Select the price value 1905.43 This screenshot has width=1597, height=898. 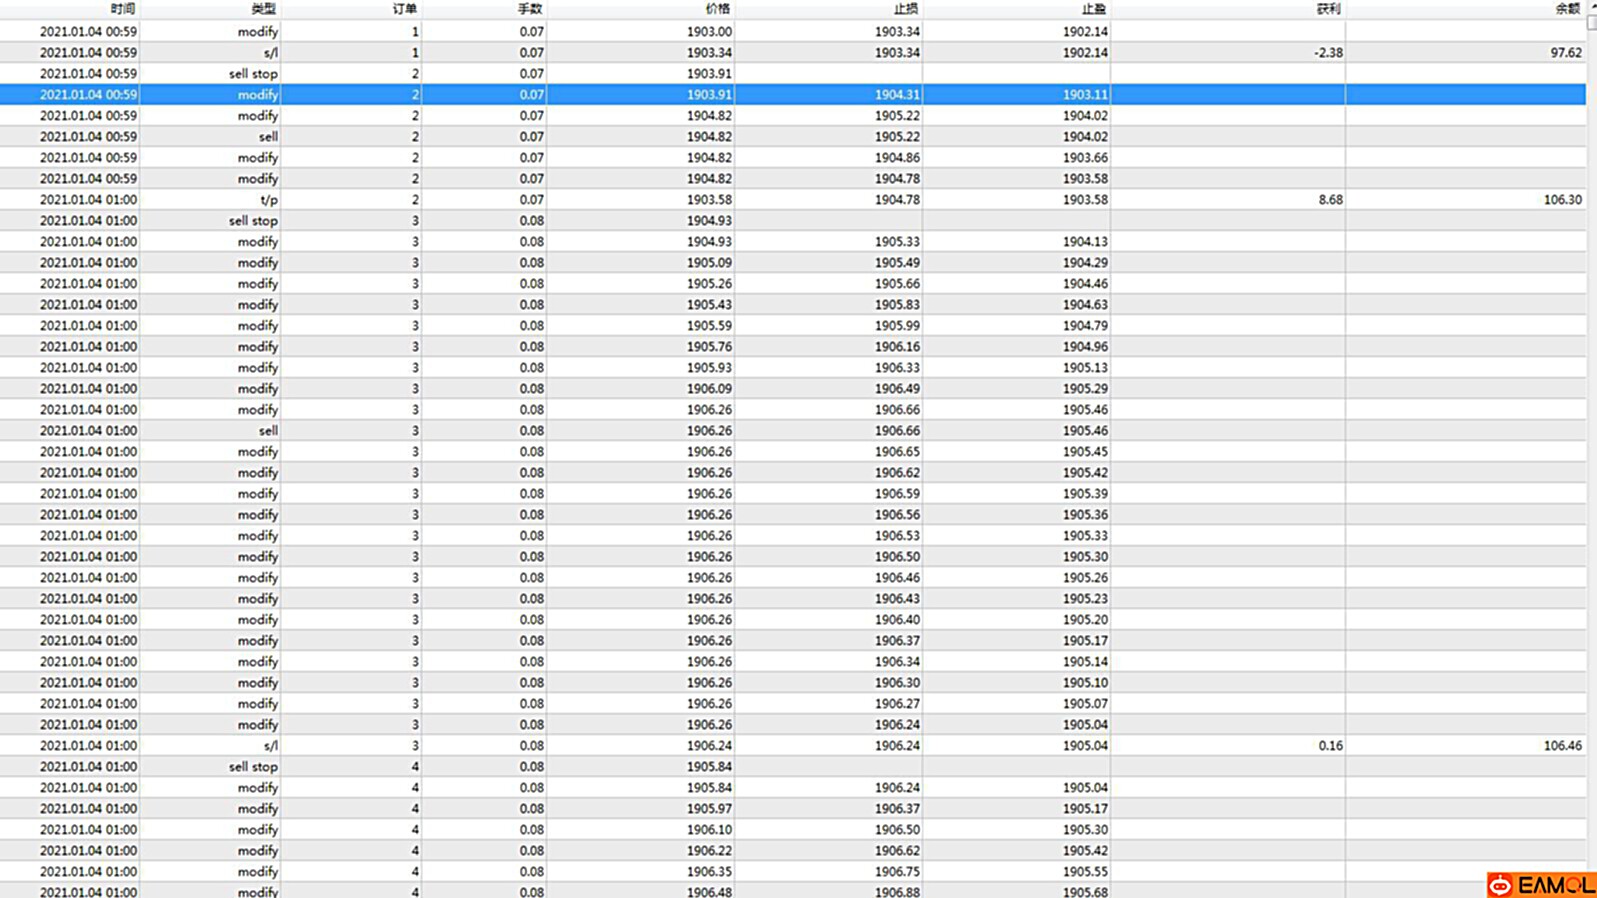pyautogui.click(x=709, y=305)
